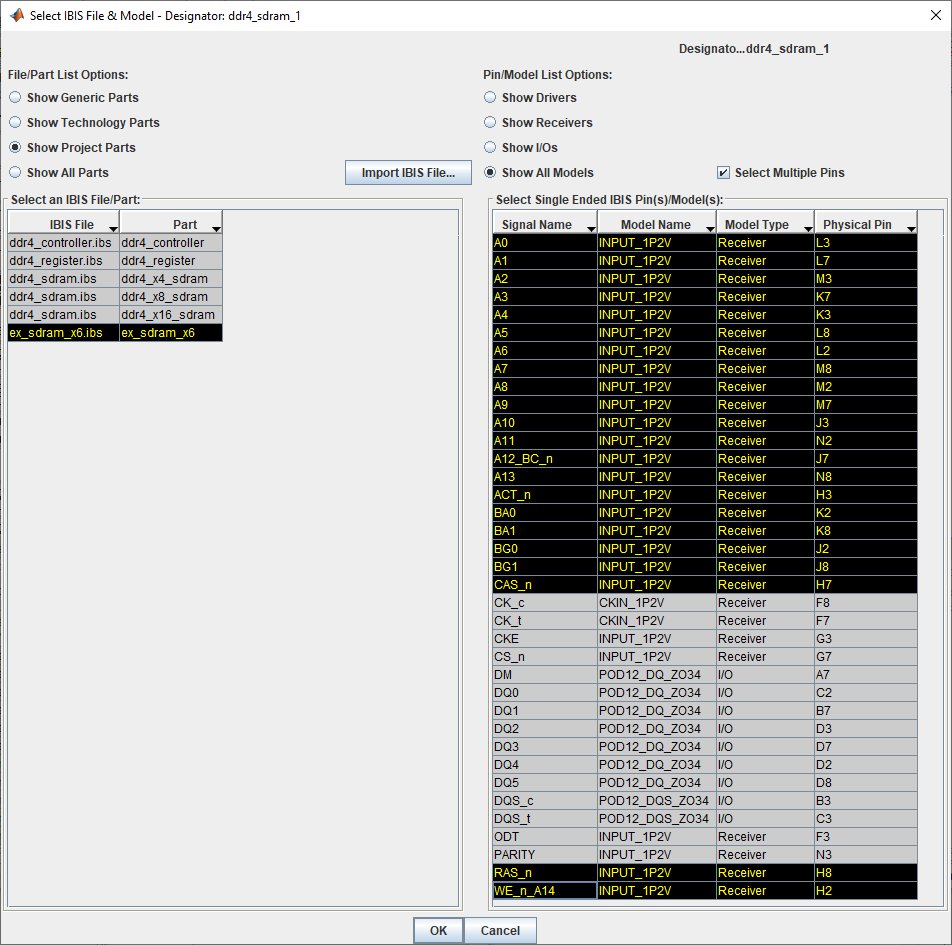Screen dimensions: 952x945
Task: Cancel the dialog
Action: [500, 930]
